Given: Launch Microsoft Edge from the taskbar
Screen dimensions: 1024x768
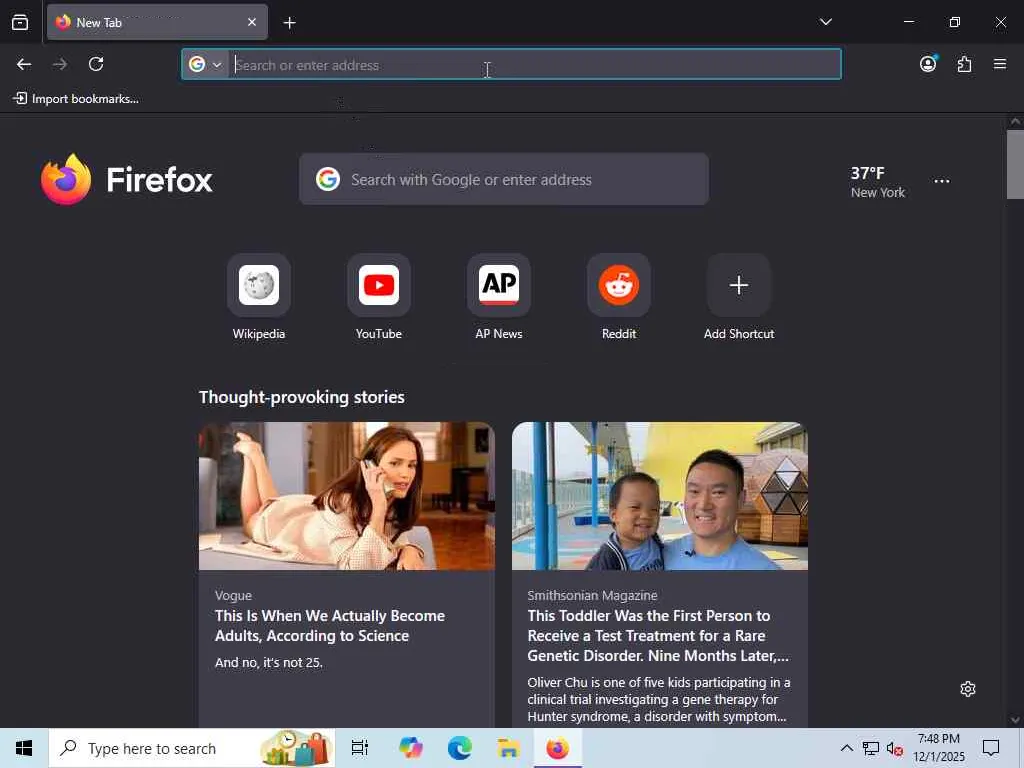Looking at the screenshot, I should pyautogui.click(x=460, y=748).
